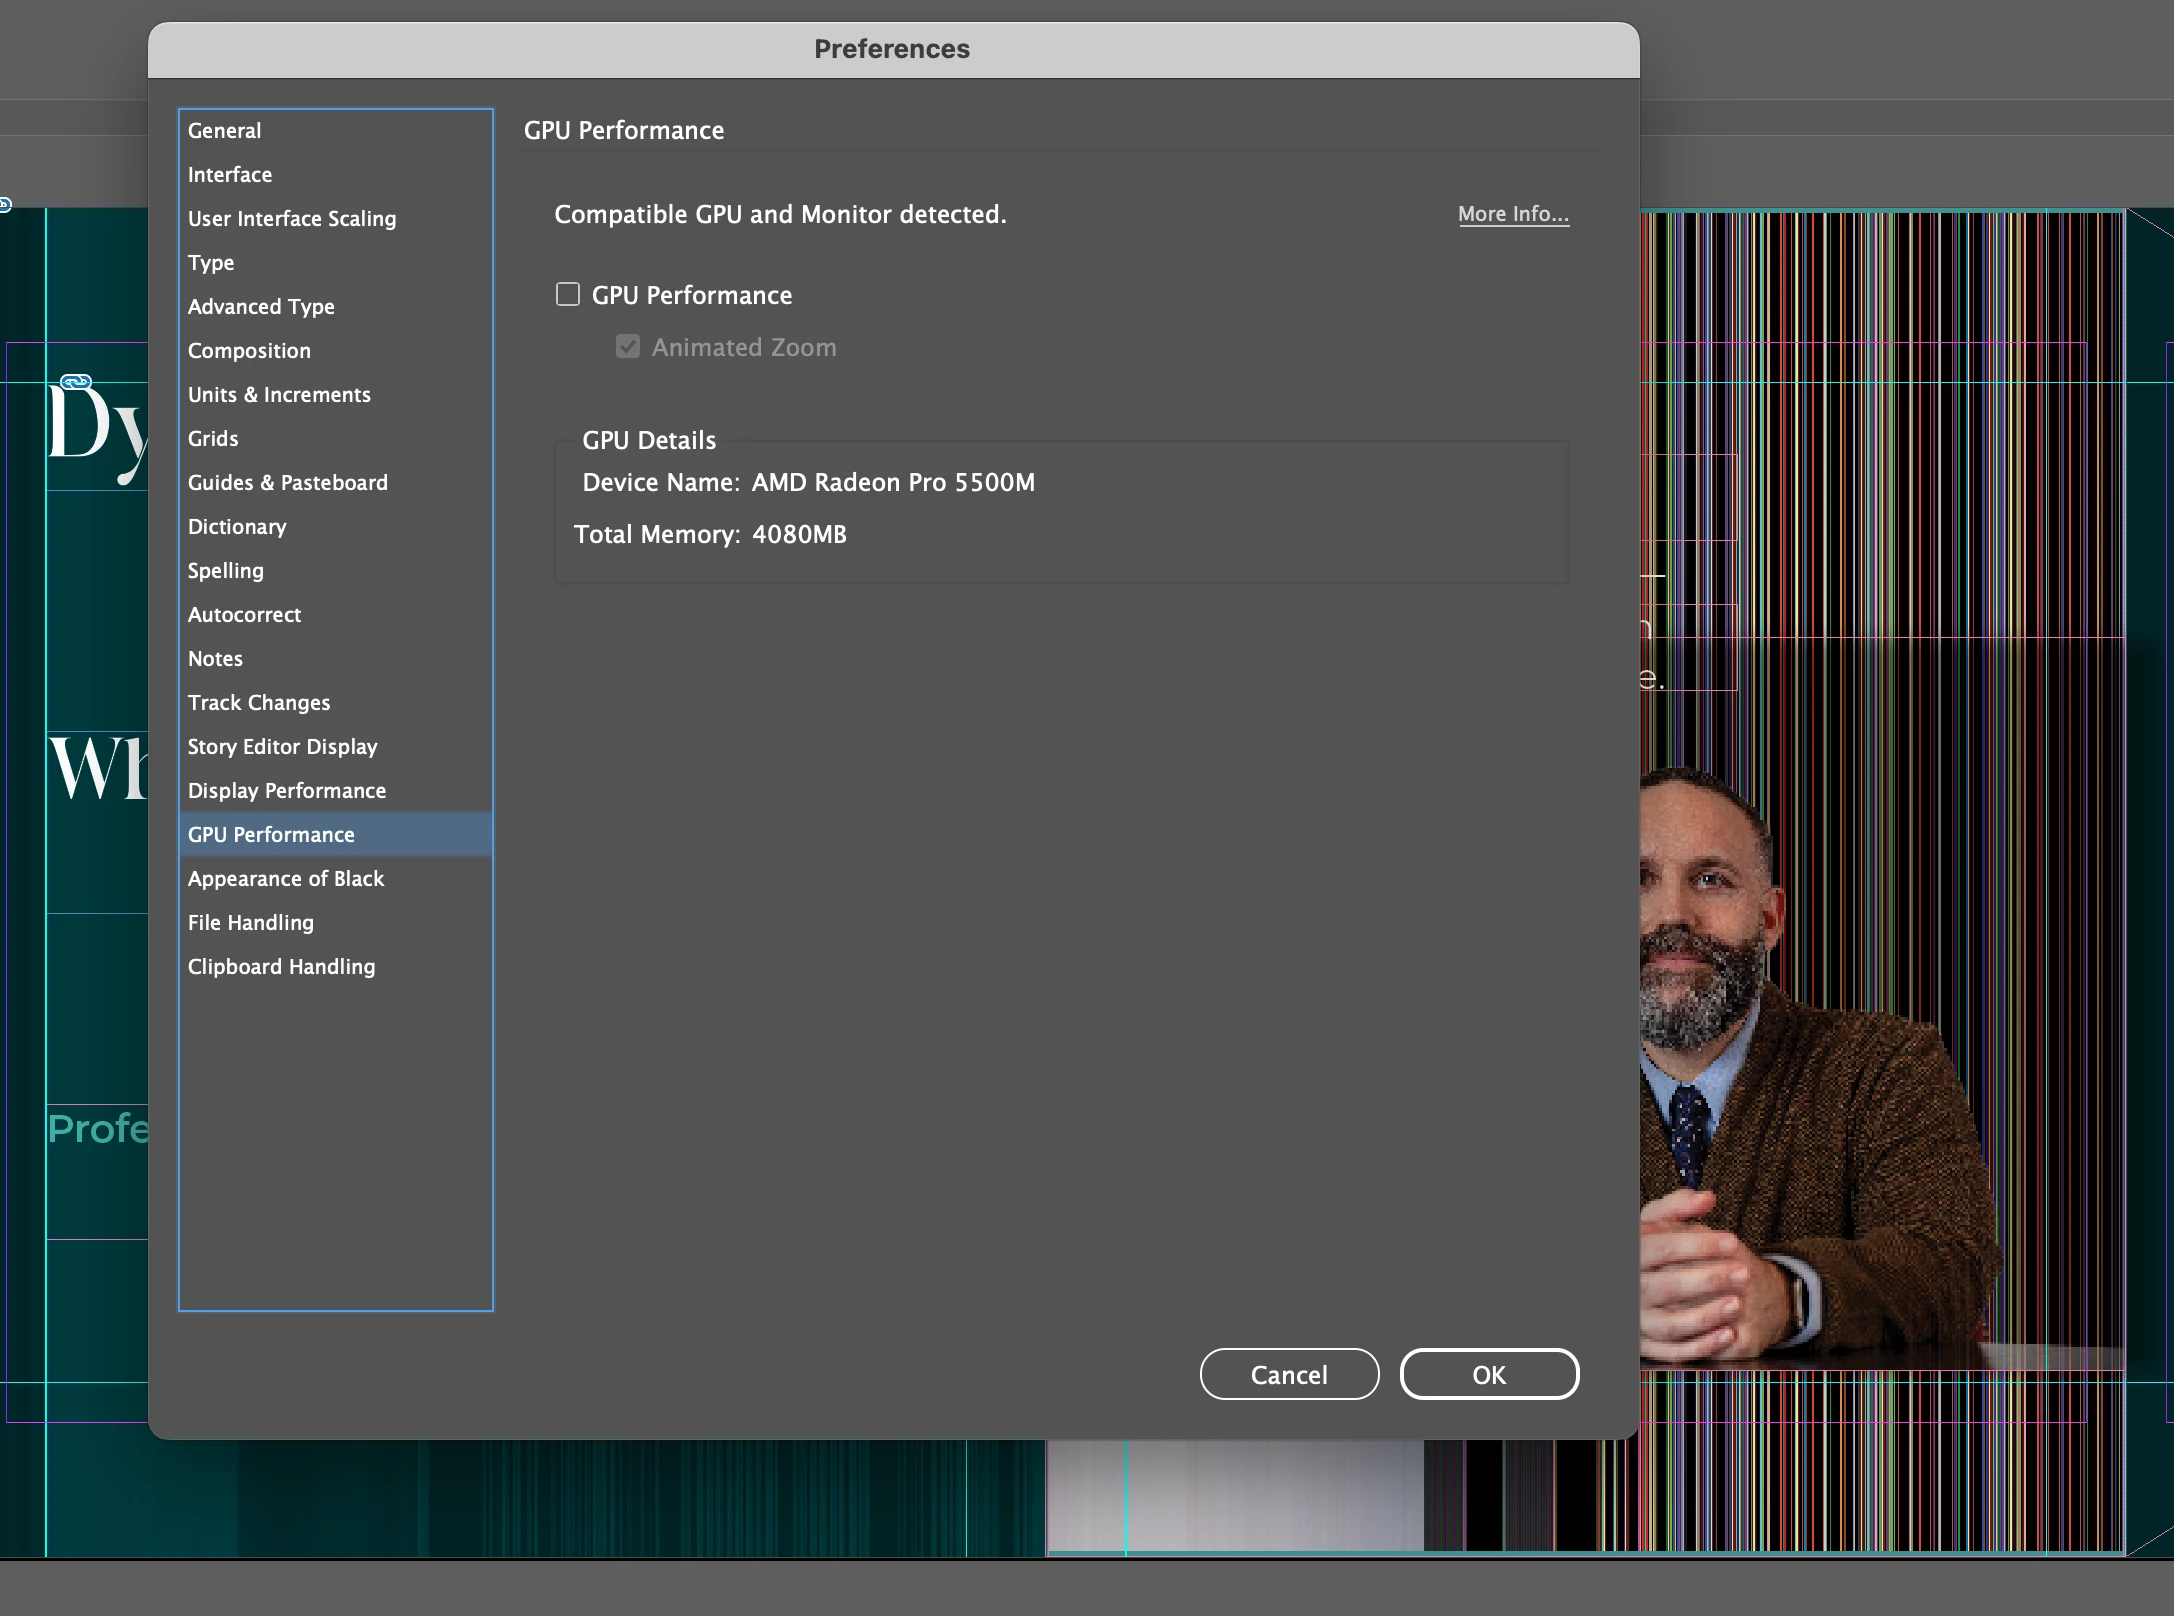Image resolution: width=2174 pixels, height=1616 pixels.
Task: Click the OK button
Action: tap(1488, 1374)
